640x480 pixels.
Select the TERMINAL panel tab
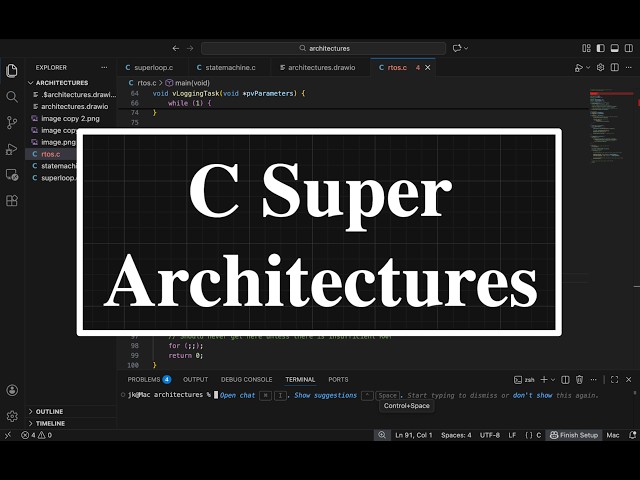(x=300, y=380)
